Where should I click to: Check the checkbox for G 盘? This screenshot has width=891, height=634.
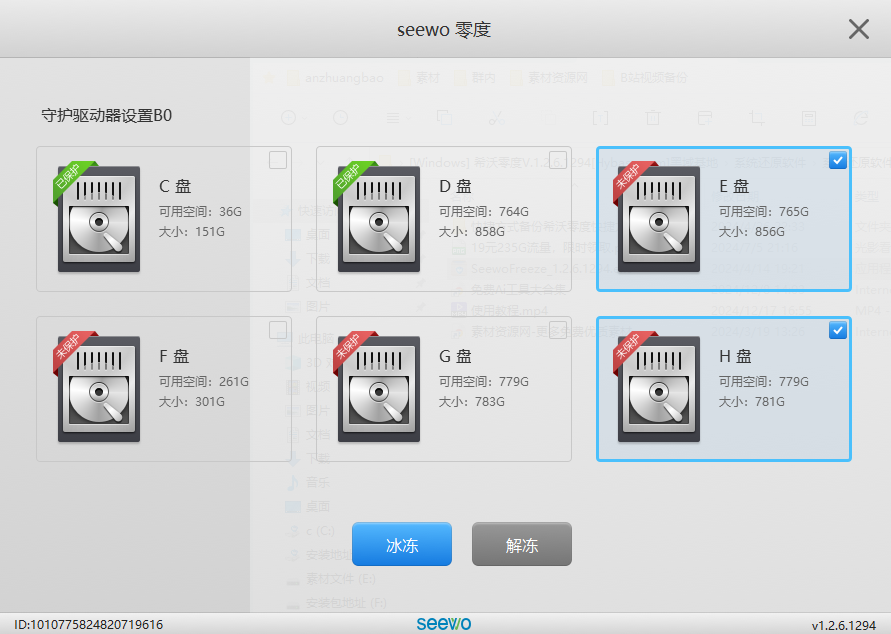click(557, 329)
